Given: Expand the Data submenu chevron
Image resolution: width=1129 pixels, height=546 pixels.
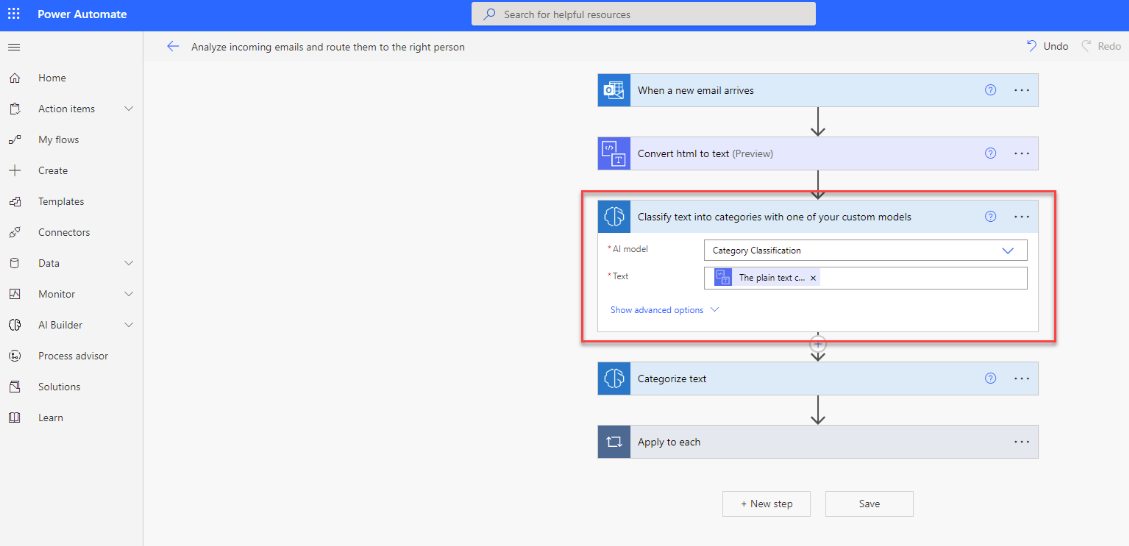Looking at the screenshot, I should pos(129,264).
